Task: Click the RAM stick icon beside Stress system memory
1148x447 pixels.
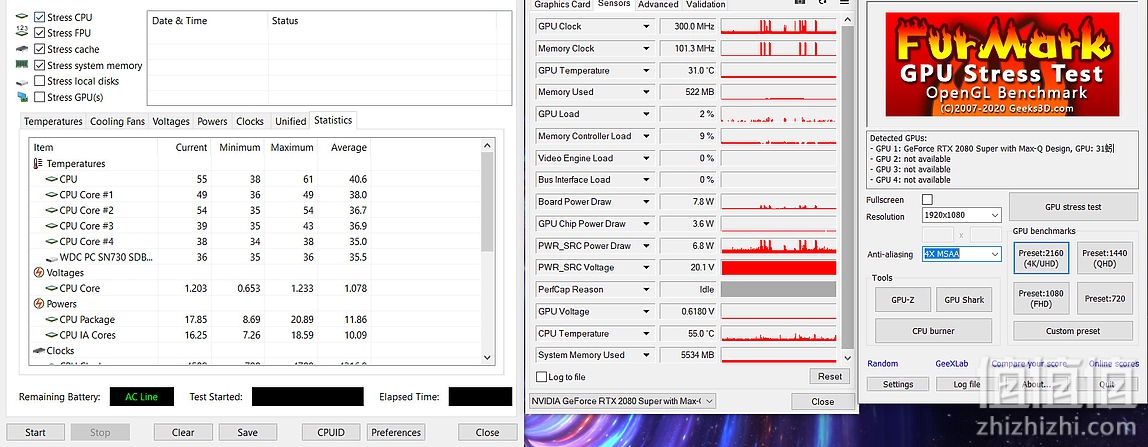Action: coord(22,65)
